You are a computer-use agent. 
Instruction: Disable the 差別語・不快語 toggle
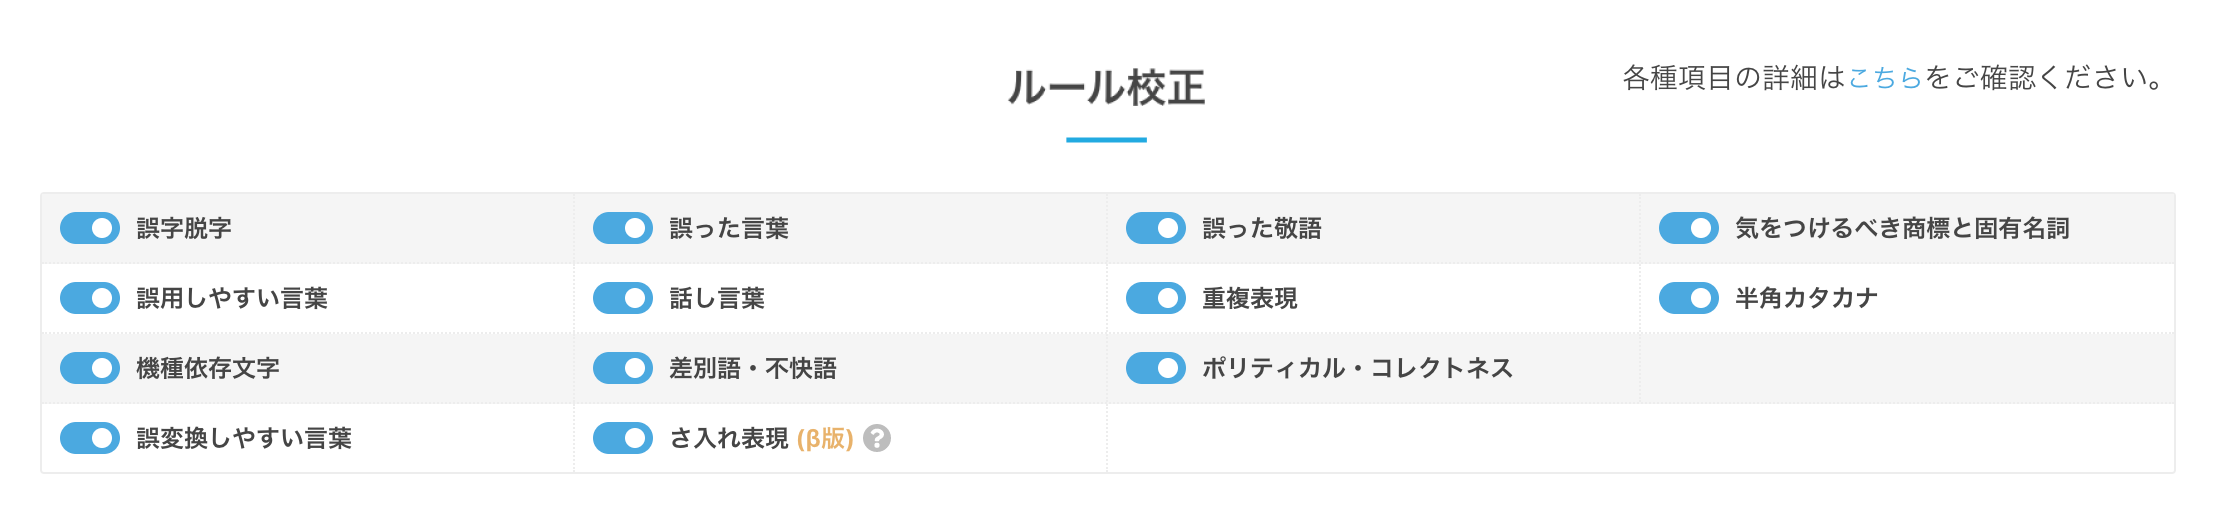click(x=623, y=368)
